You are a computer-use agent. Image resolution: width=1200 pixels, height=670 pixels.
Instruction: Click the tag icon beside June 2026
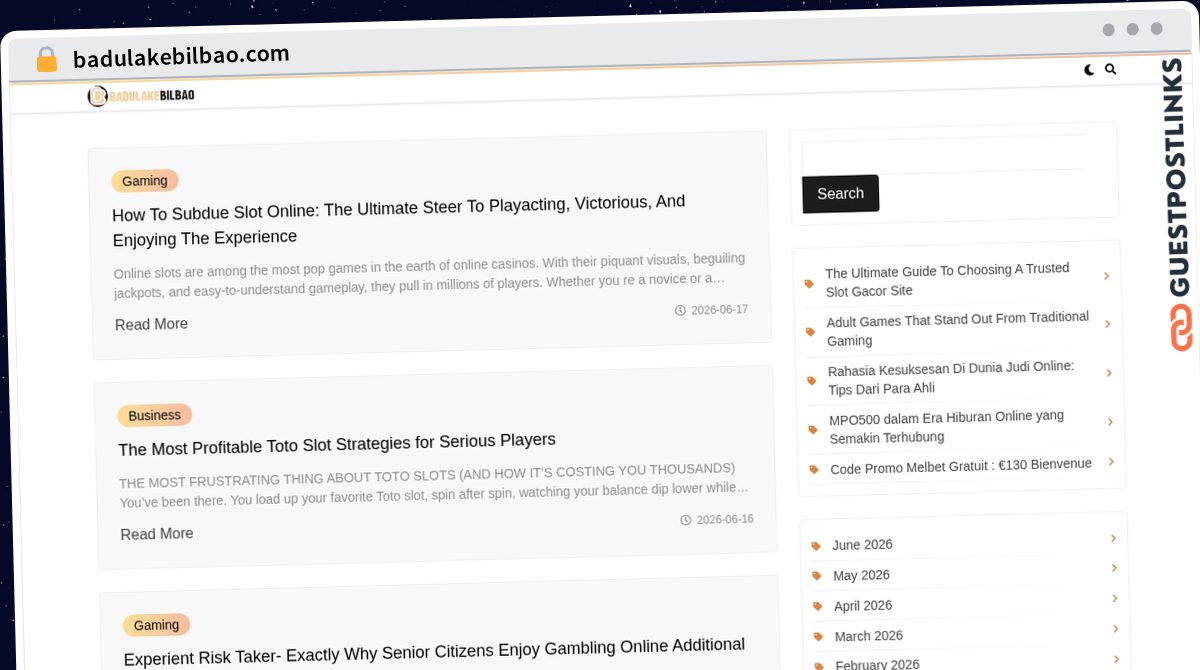coord(816,546)
